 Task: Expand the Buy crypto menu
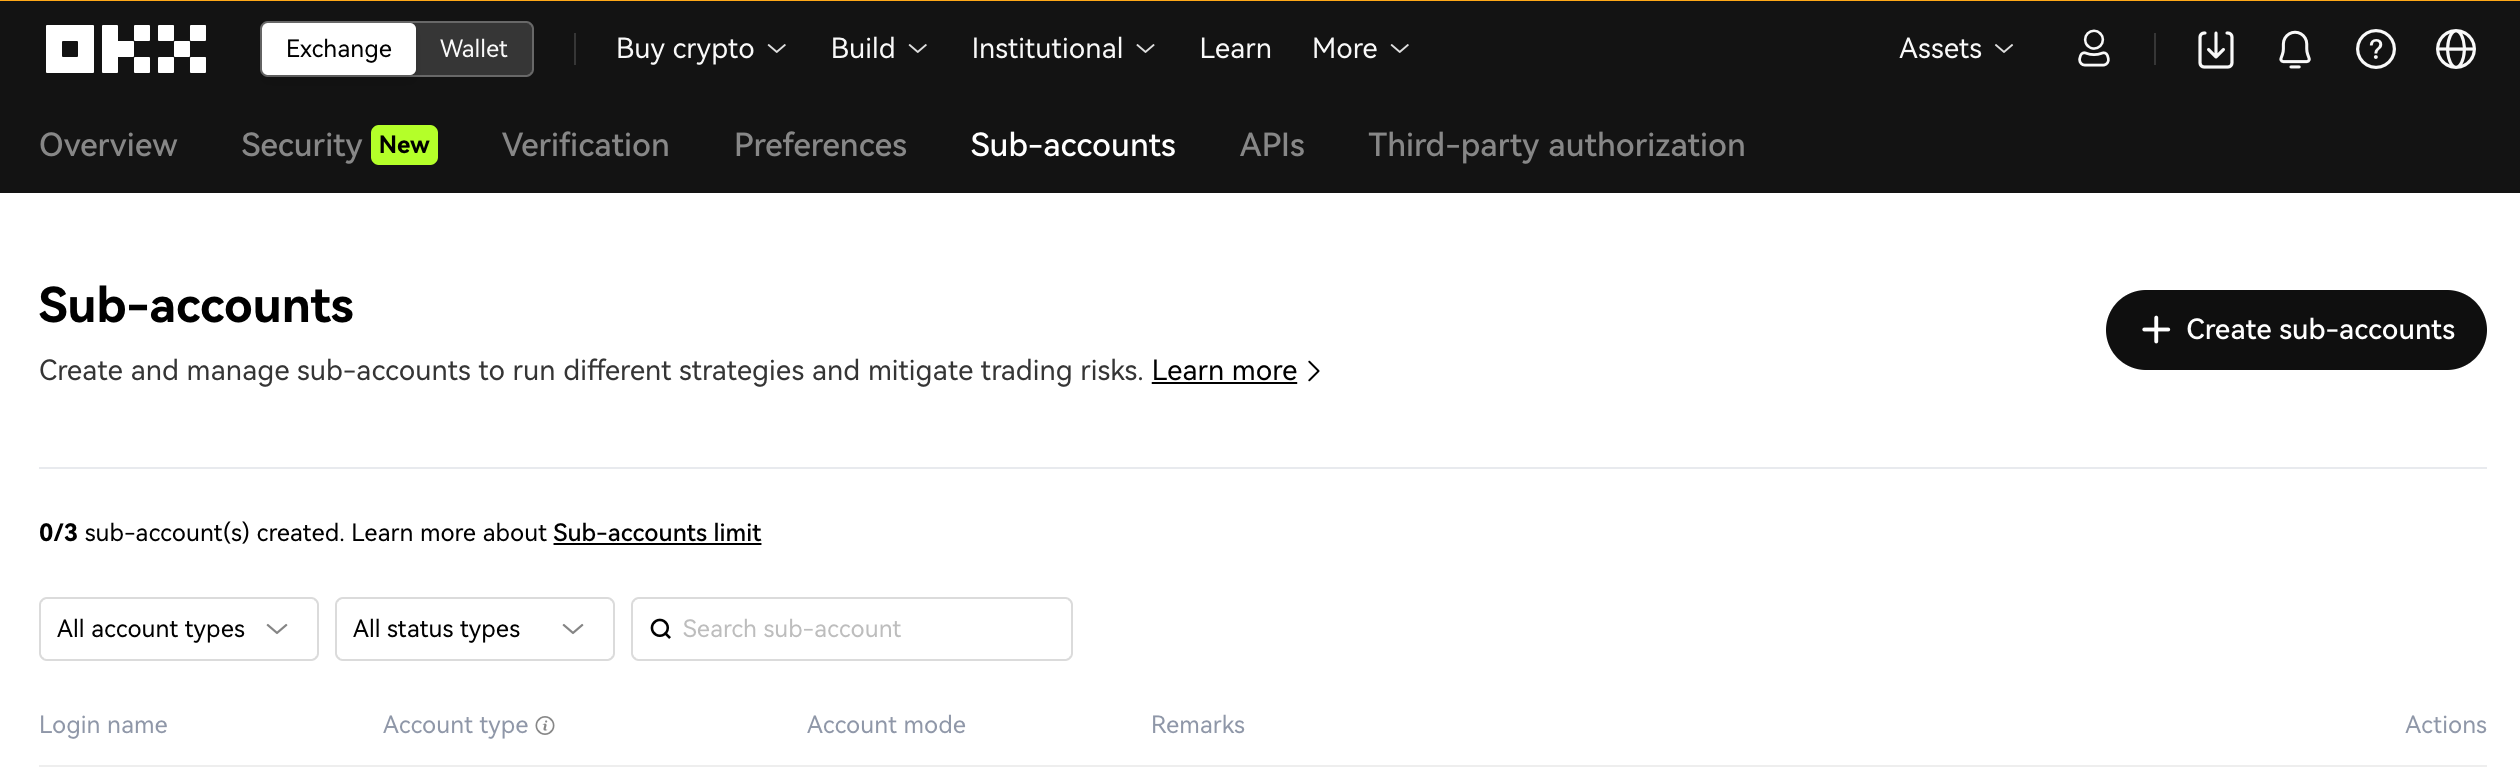700,49
